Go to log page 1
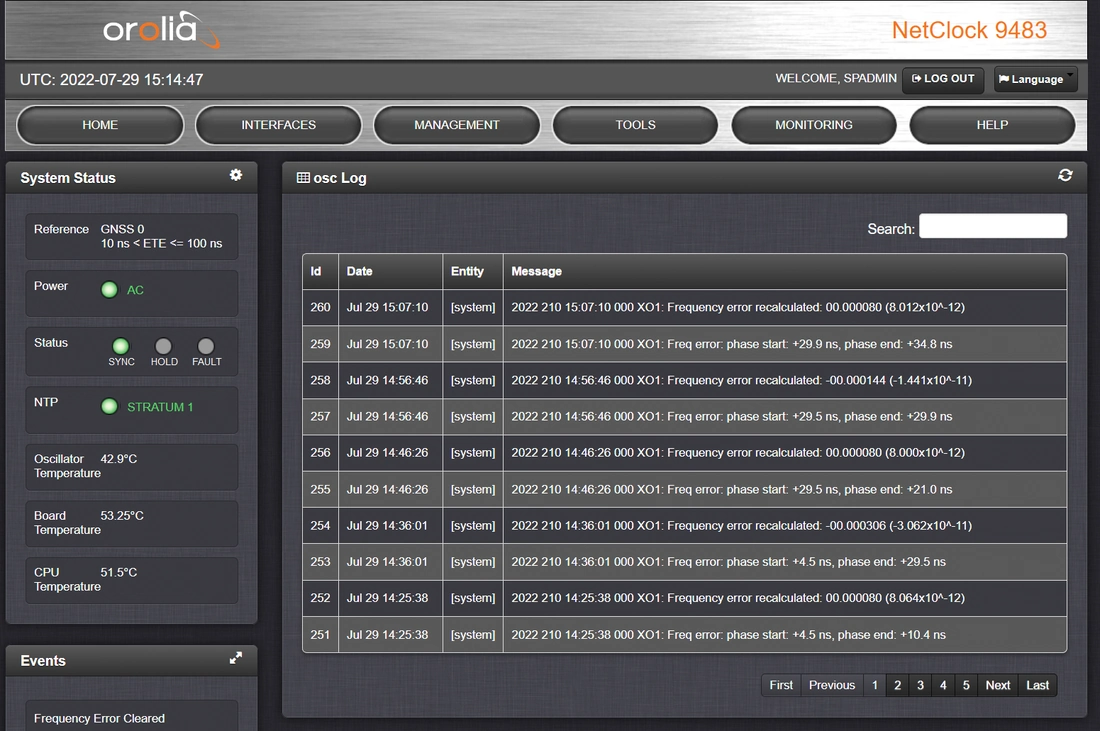 pos(875,685)
